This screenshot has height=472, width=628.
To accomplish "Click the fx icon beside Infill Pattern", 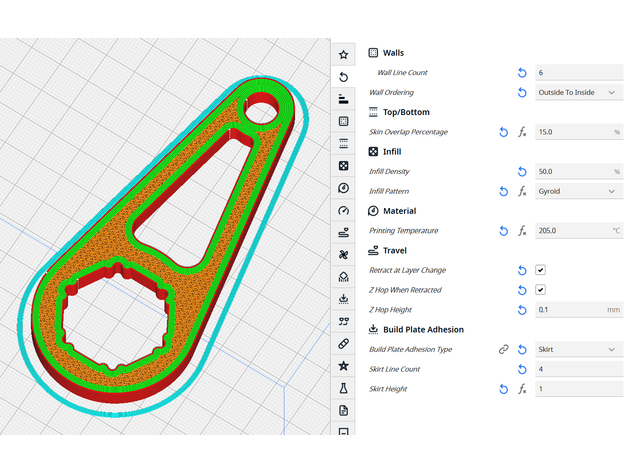I will 521,191.
